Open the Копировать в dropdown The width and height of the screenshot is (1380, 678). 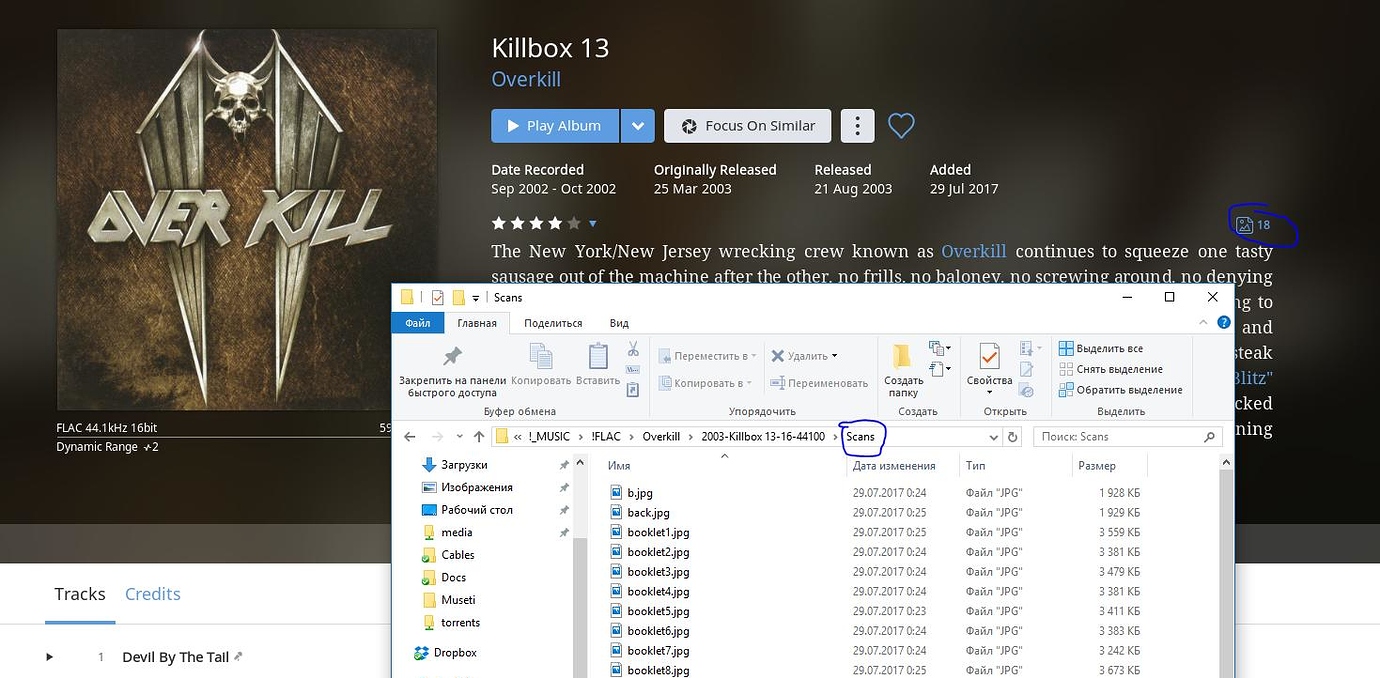tap(706, 383)
